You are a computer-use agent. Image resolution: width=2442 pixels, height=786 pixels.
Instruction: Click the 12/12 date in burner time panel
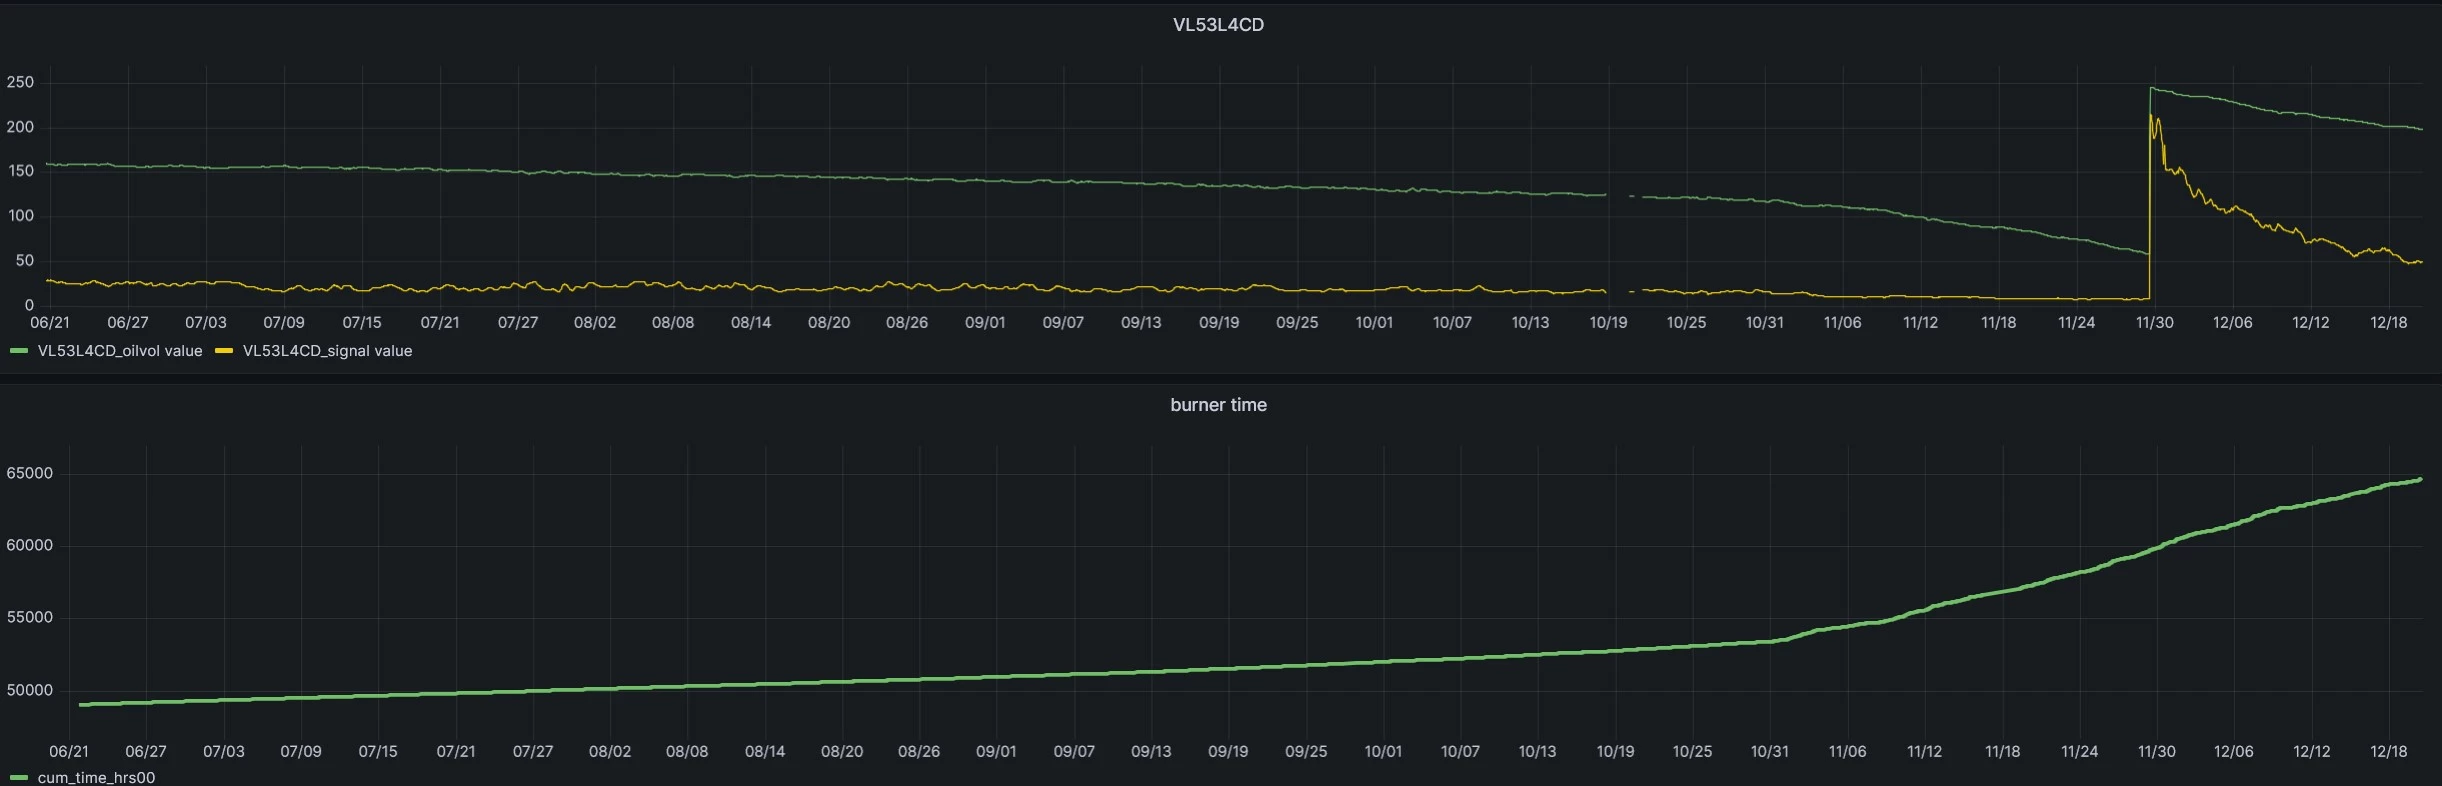tap(2311, 752)
